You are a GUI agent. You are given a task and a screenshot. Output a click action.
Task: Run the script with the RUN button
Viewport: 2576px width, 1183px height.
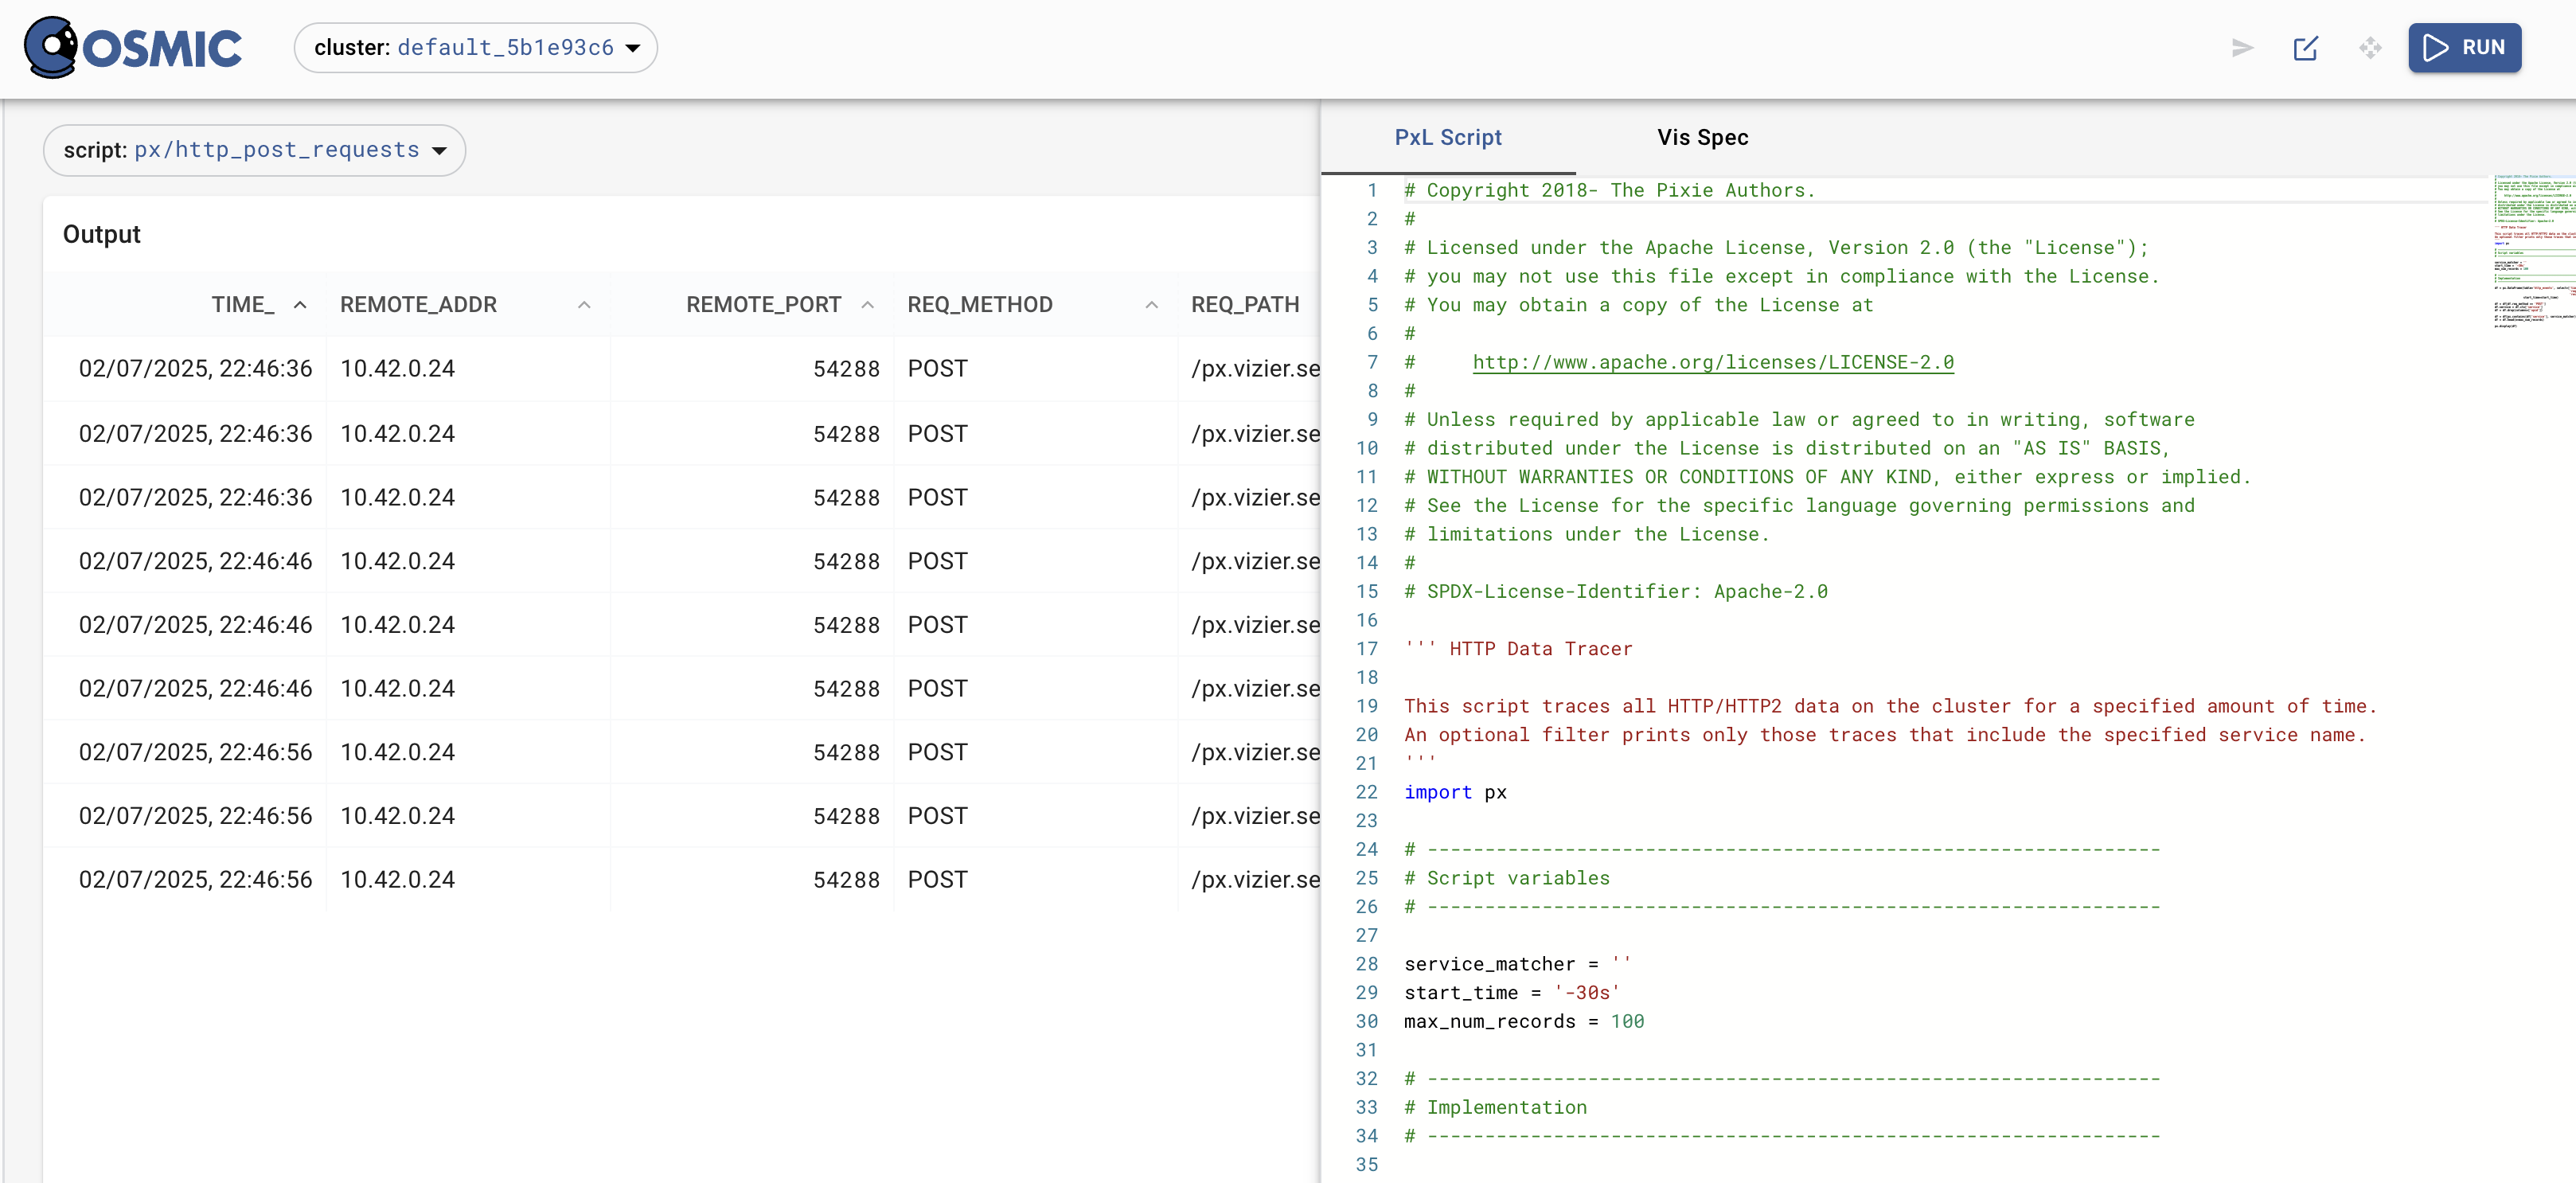tap(2464, 48)
